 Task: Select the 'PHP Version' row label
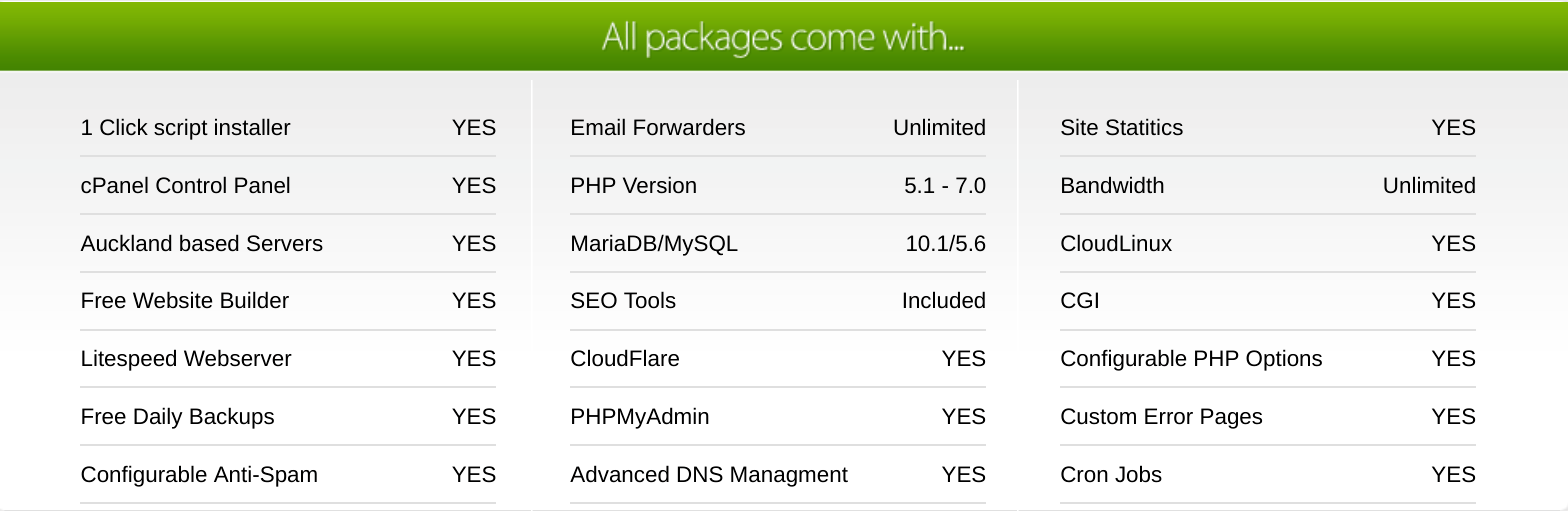633,186
